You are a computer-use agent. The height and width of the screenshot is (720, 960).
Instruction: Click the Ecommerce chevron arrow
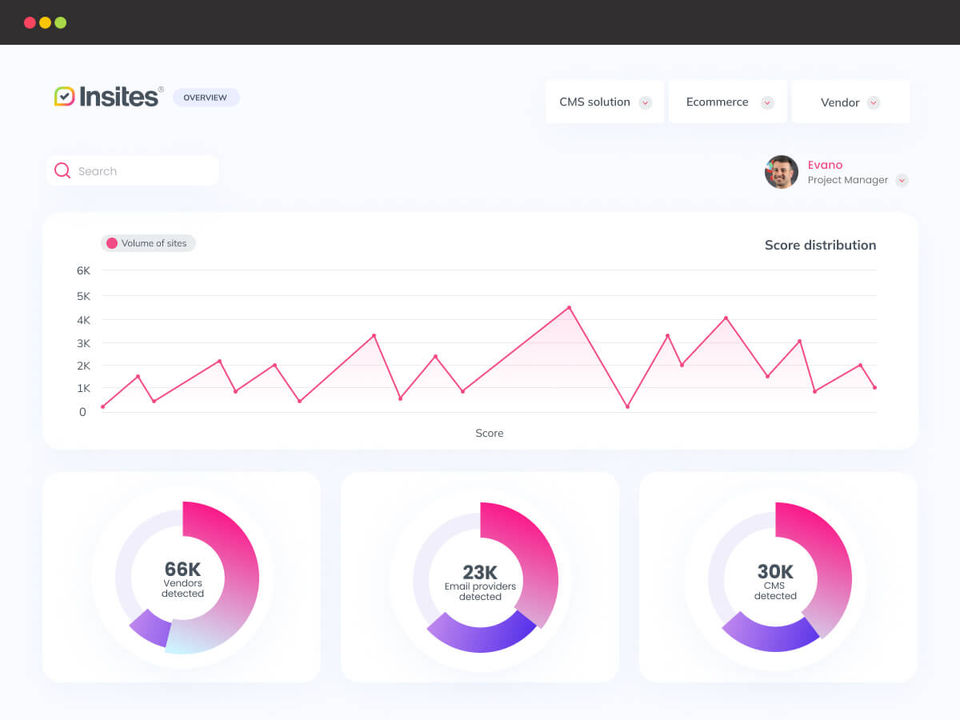(x=767, y=102)
